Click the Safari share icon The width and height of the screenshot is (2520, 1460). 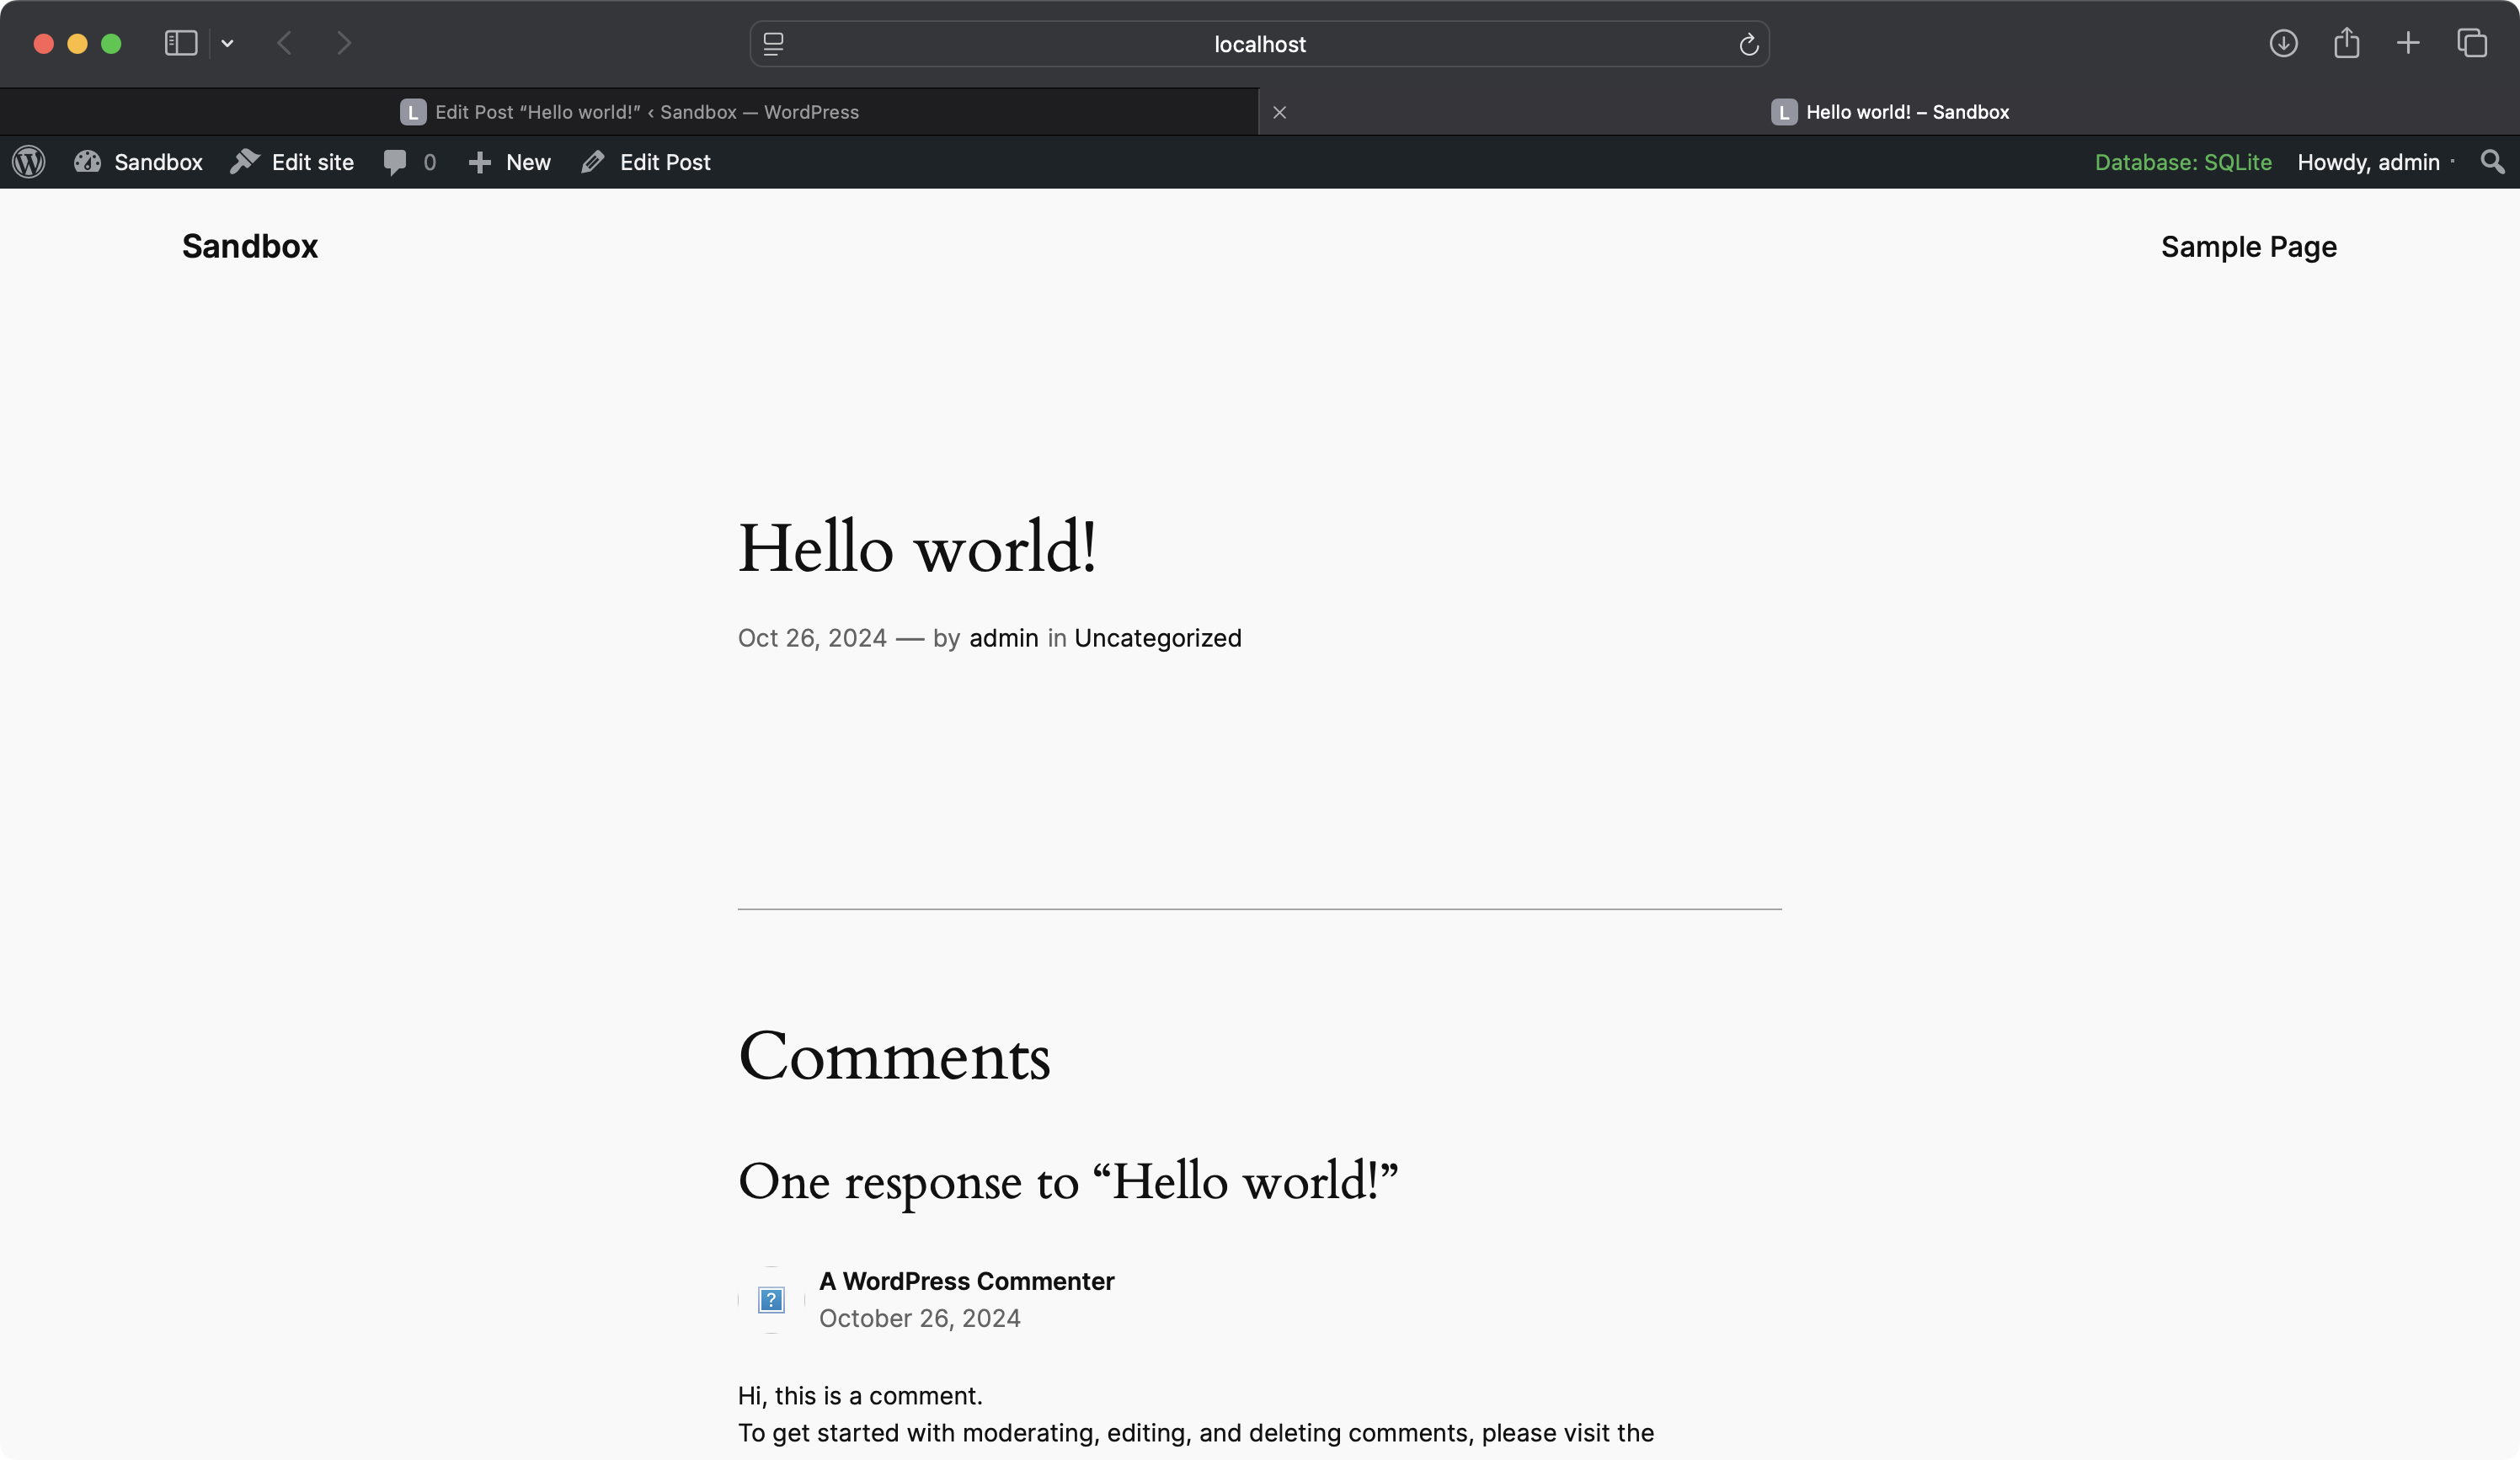coord(2346,43)
